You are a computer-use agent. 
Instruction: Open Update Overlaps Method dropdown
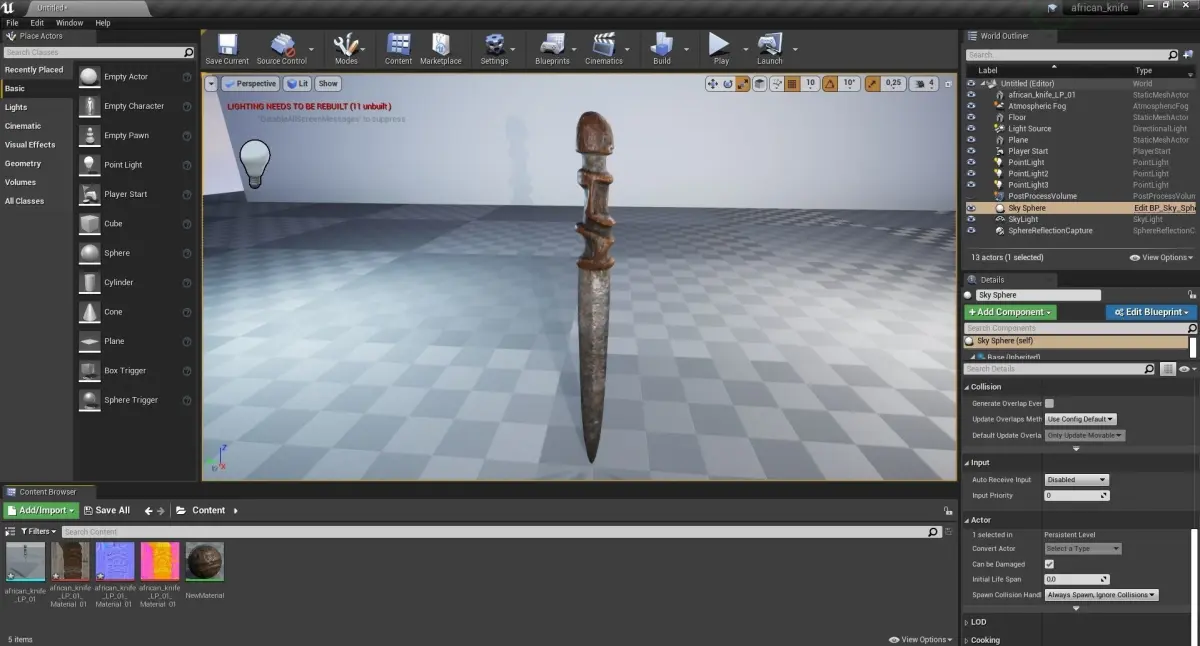click(1080, 419)
